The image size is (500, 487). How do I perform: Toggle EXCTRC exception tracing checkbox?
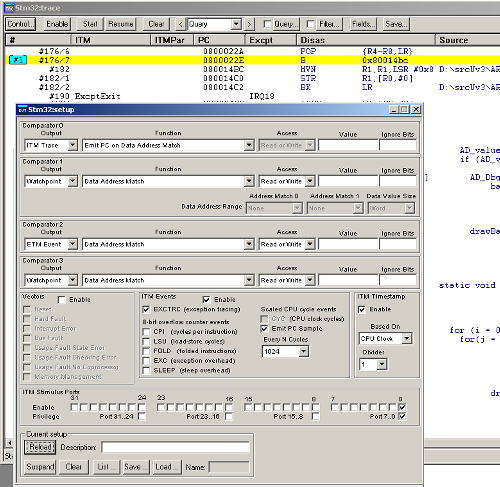[146, 309]
